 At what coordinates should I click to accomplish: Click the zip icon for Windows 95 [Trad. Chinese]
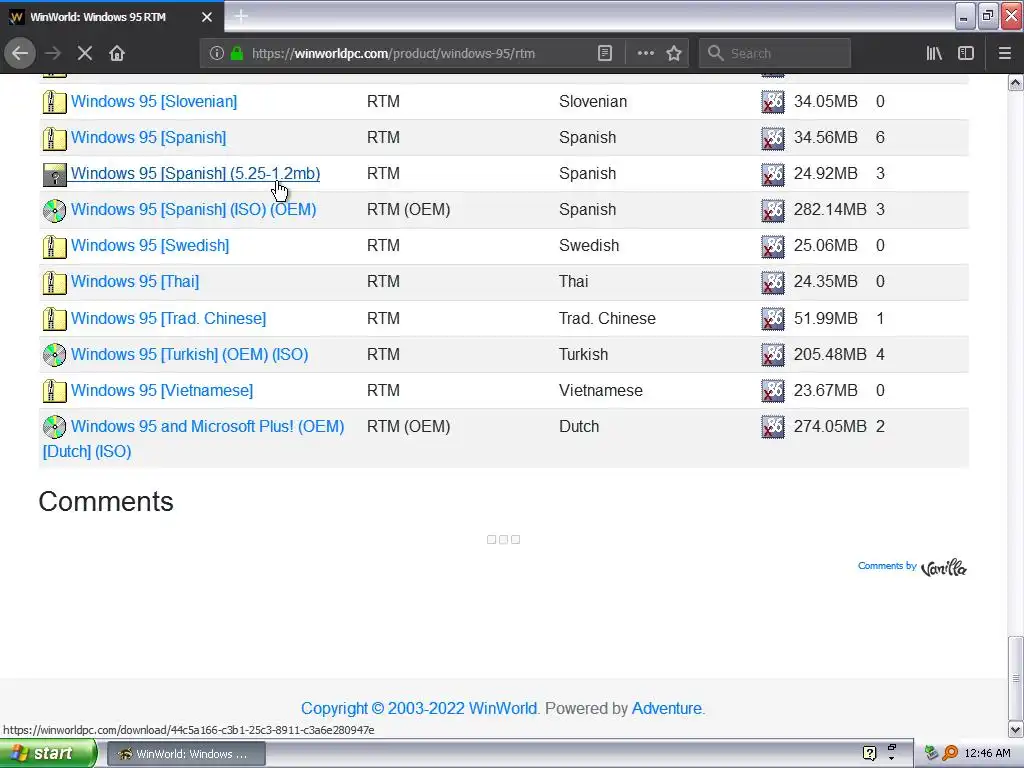(54, 319)
